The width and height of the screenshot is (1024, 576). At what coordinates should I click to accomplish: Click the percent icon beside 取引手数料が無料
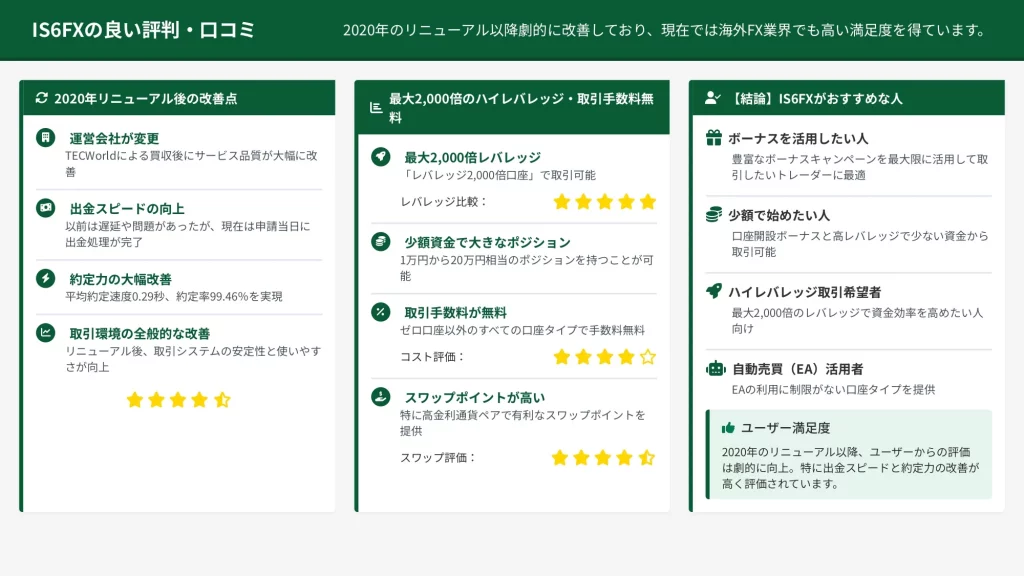tap(380, 311)
